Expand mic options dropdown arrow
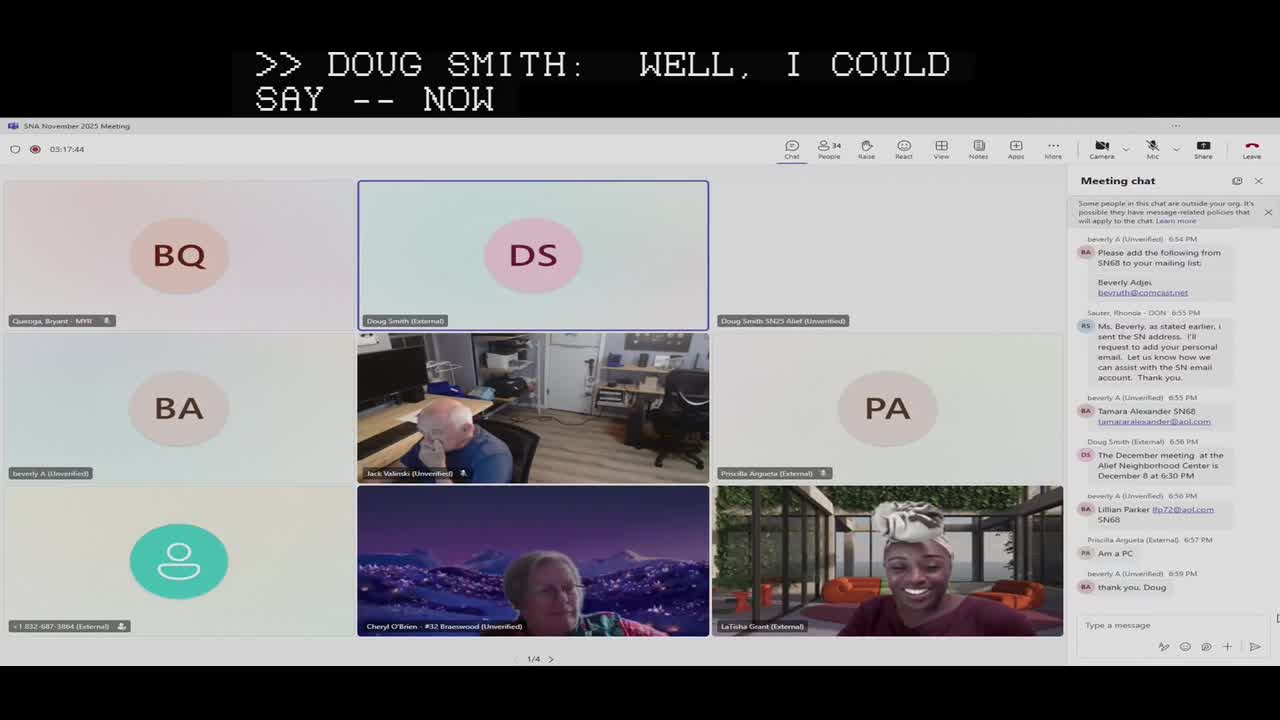The width and height of the screenshot is (1280, 720). pos(1175,149)
